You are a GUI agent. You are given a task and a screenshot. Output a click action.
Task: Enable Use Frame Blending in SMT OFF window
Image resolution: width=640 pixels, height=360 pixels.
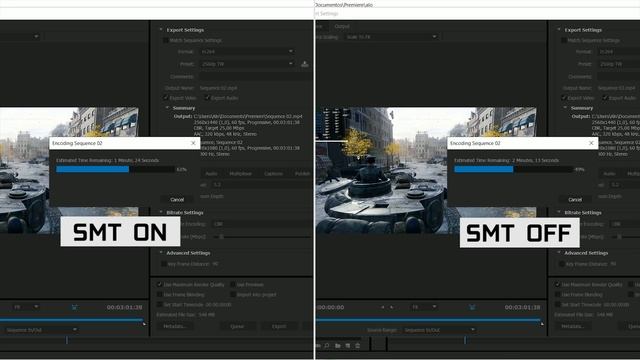click(557, 294)
